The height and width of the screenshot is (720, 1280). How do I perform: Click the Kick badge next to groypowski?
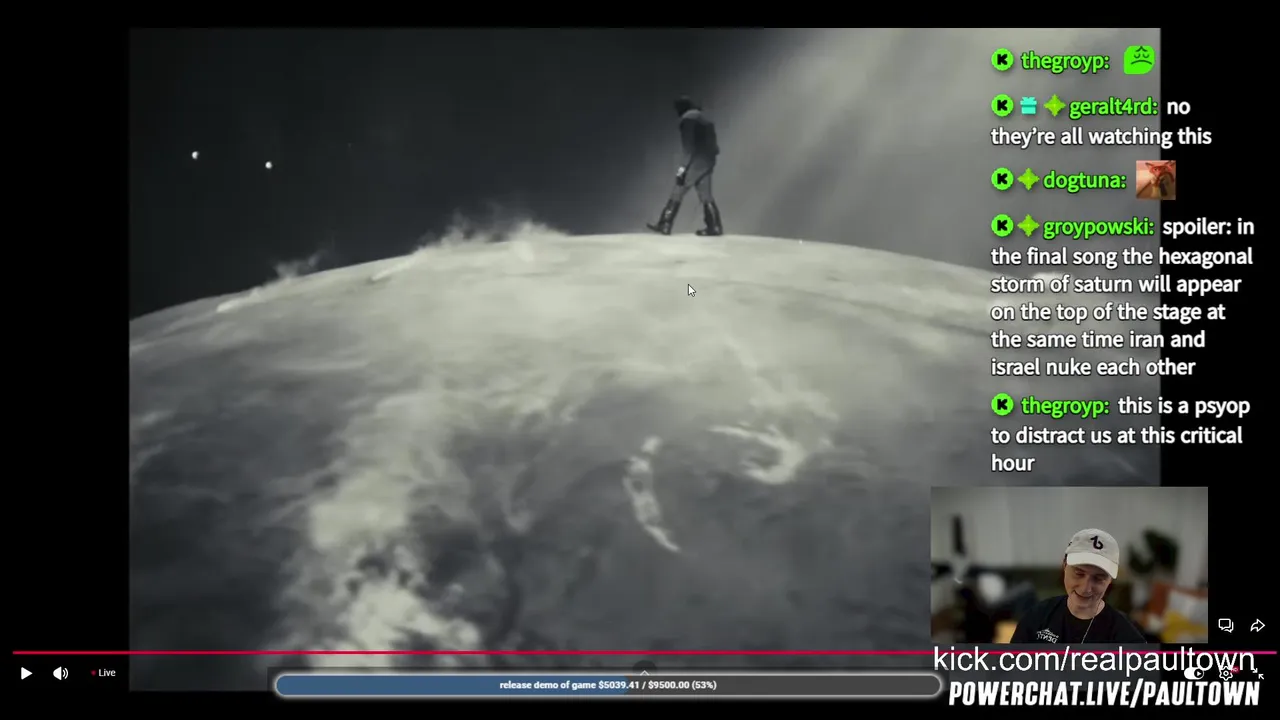tap(1002, 226)
